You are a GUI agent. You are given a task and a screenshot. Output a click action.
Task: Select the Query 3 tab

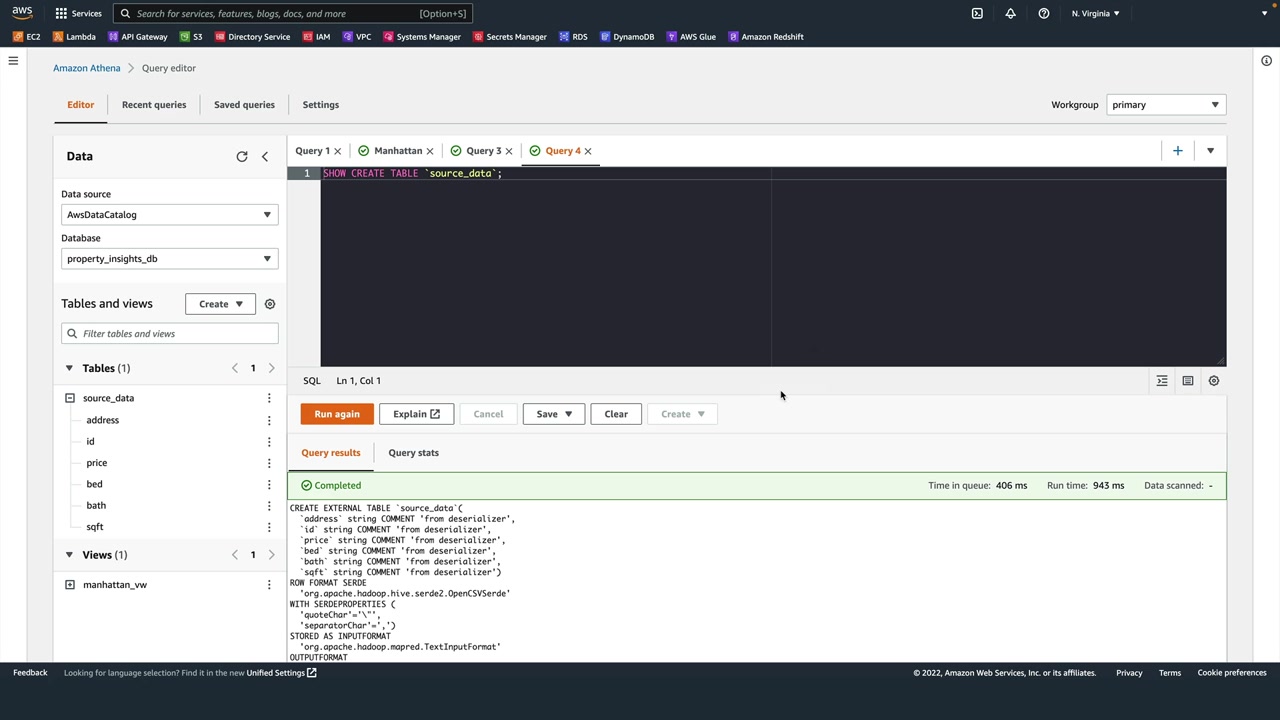484,151
